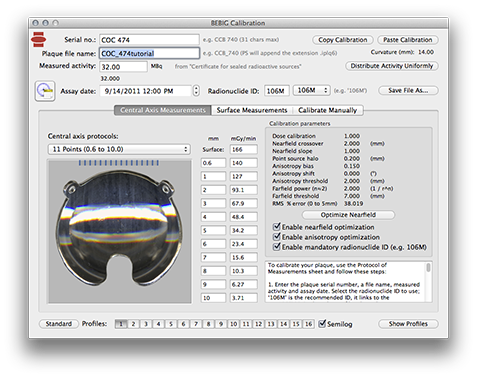The width and height of the screenshot is (477, 378).
Task: Click Distribute Activity Uniformly button
Action: click(x=392, y=66)
